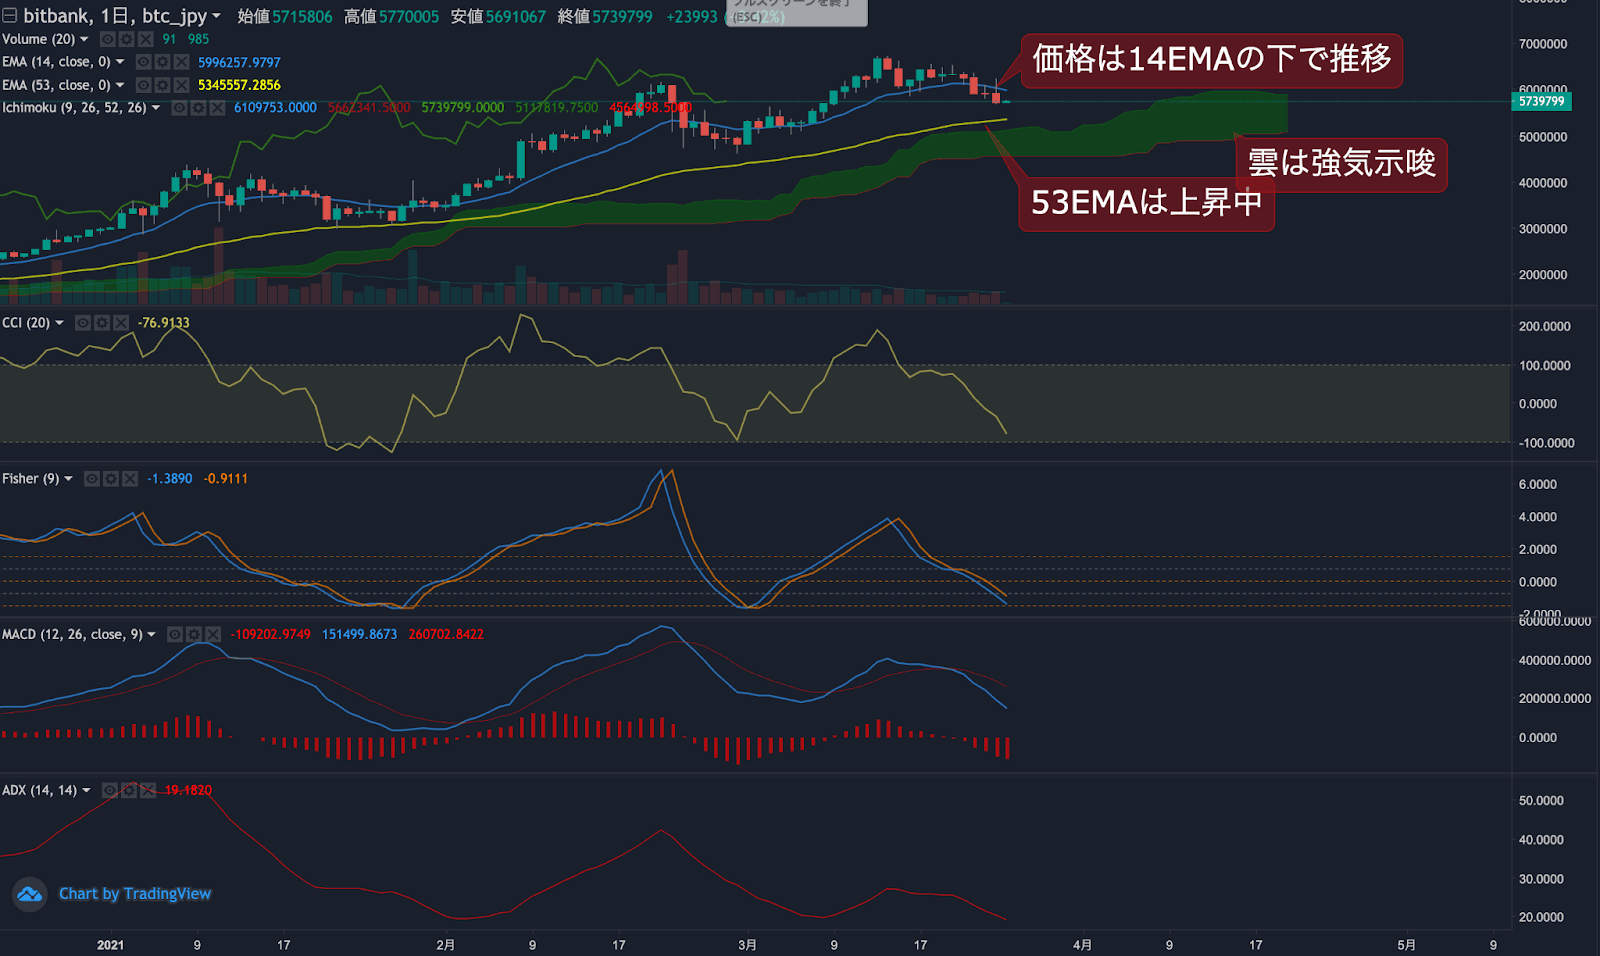Viewport: 1600px width, 956px height.
Task: Open the CCI (20) dropdown arrow
Action: click(60, 323)
